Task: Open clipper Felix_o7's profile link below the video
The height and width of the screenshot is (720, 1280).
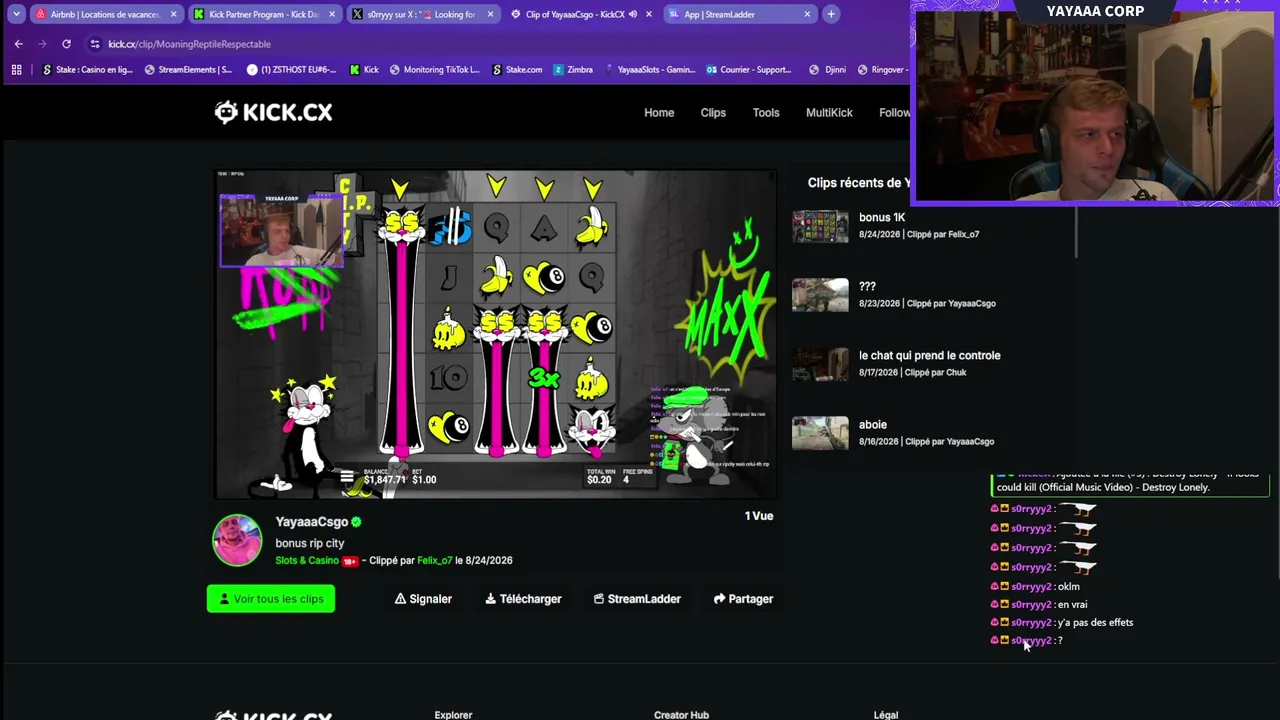Action: coord(435,561)
